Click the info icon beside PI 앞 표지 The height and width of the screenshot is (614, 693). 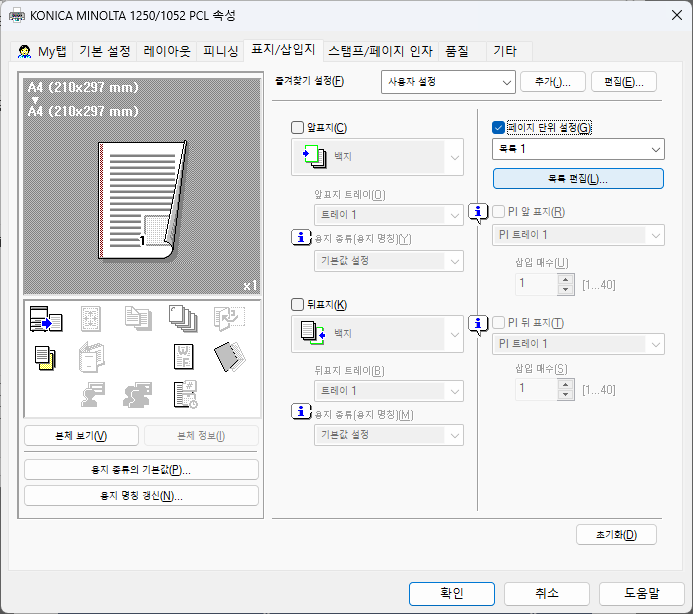pos(479,212)
